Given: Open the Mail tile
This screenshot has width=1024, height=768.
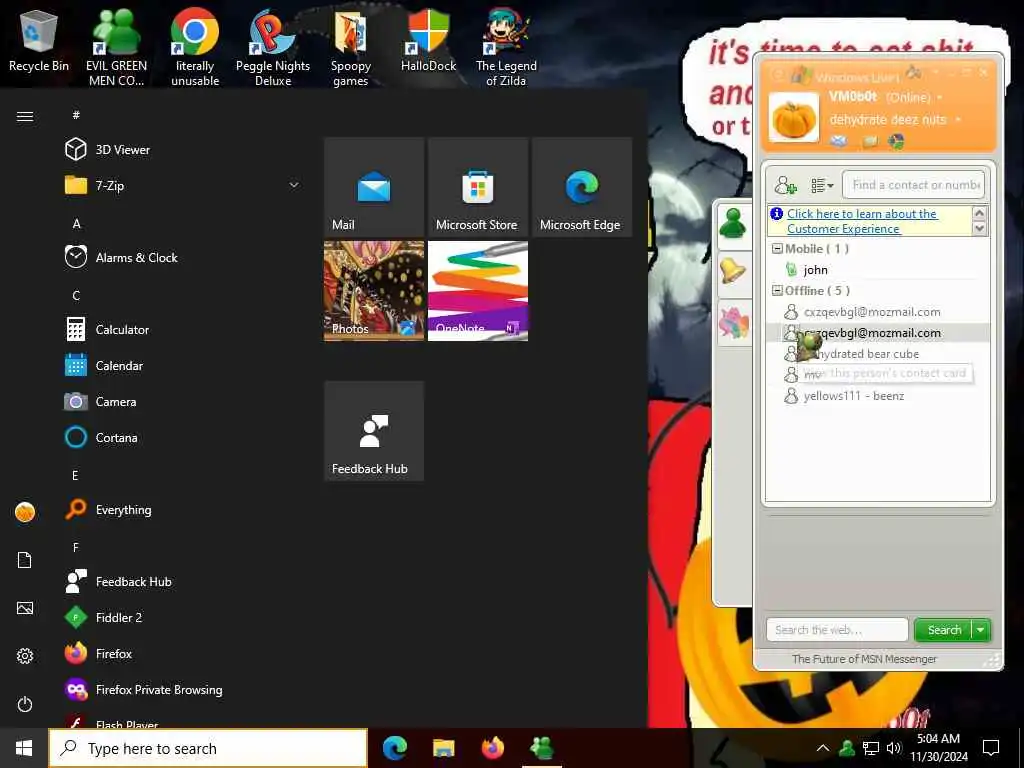Looking at the screenshot, I should tap(374, 187).
